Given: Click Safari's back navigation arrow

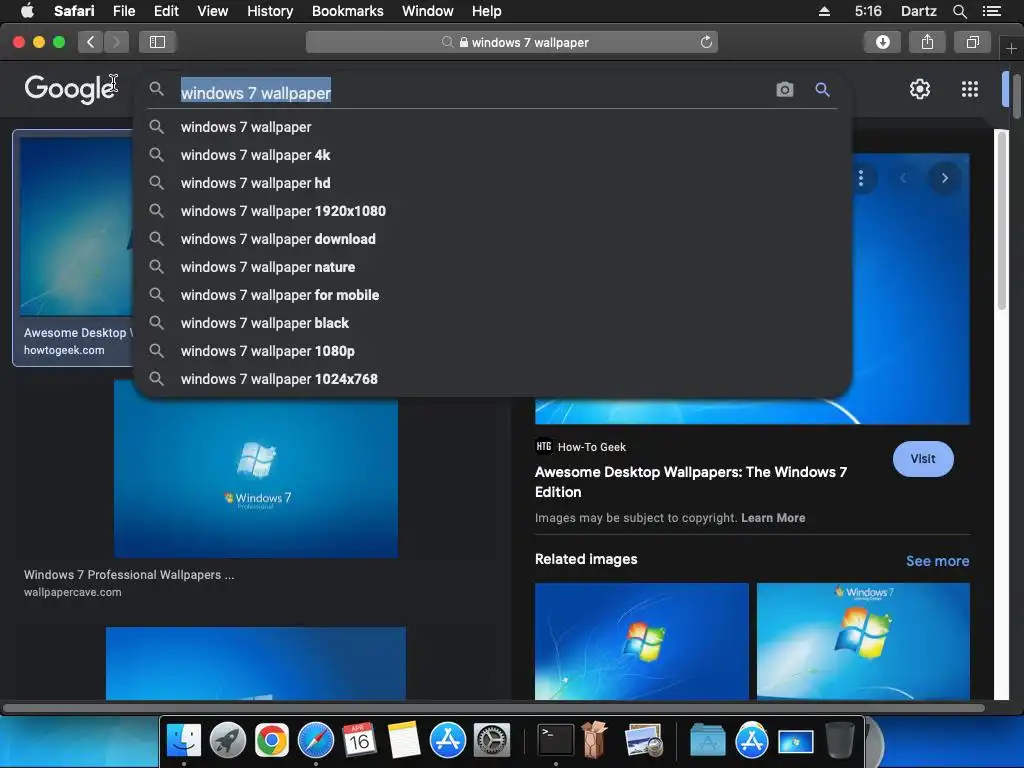Looking at the screenshot, I should point(91,42).
